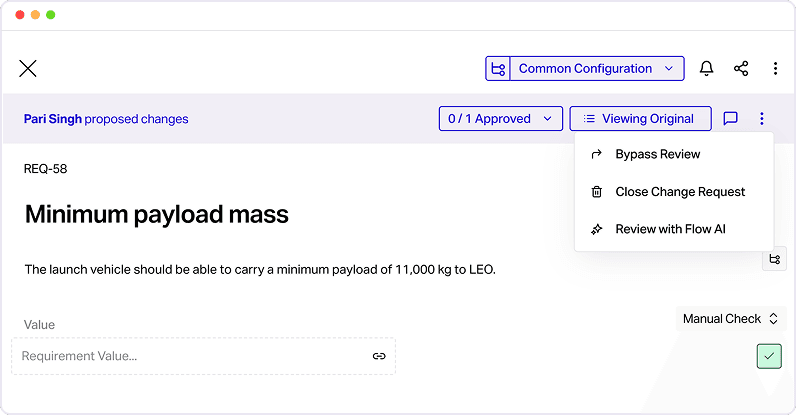This screenshot has height=415, width=796.
Task: Click the Viewing Original button
Action: [x=640, y=119]
